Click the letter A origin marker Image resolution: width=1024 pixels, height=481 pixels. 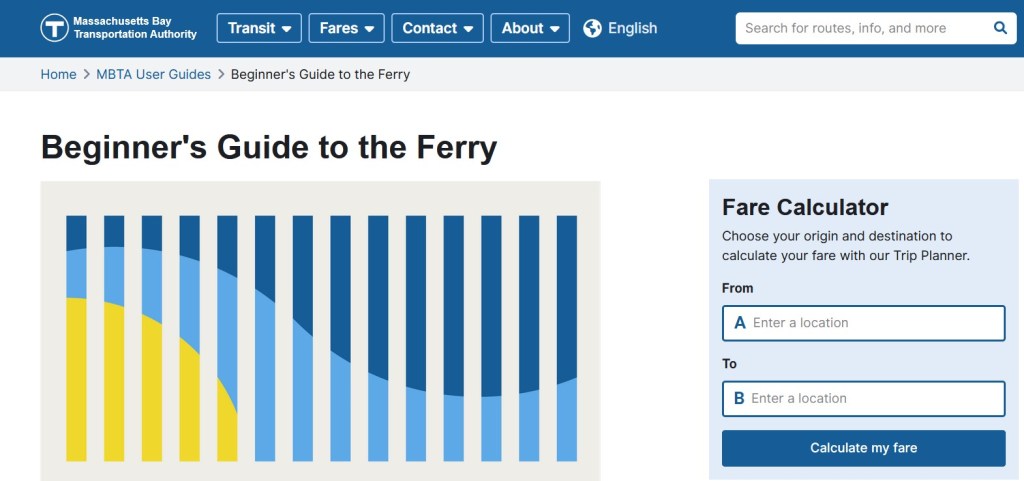(x=740, y=323)
